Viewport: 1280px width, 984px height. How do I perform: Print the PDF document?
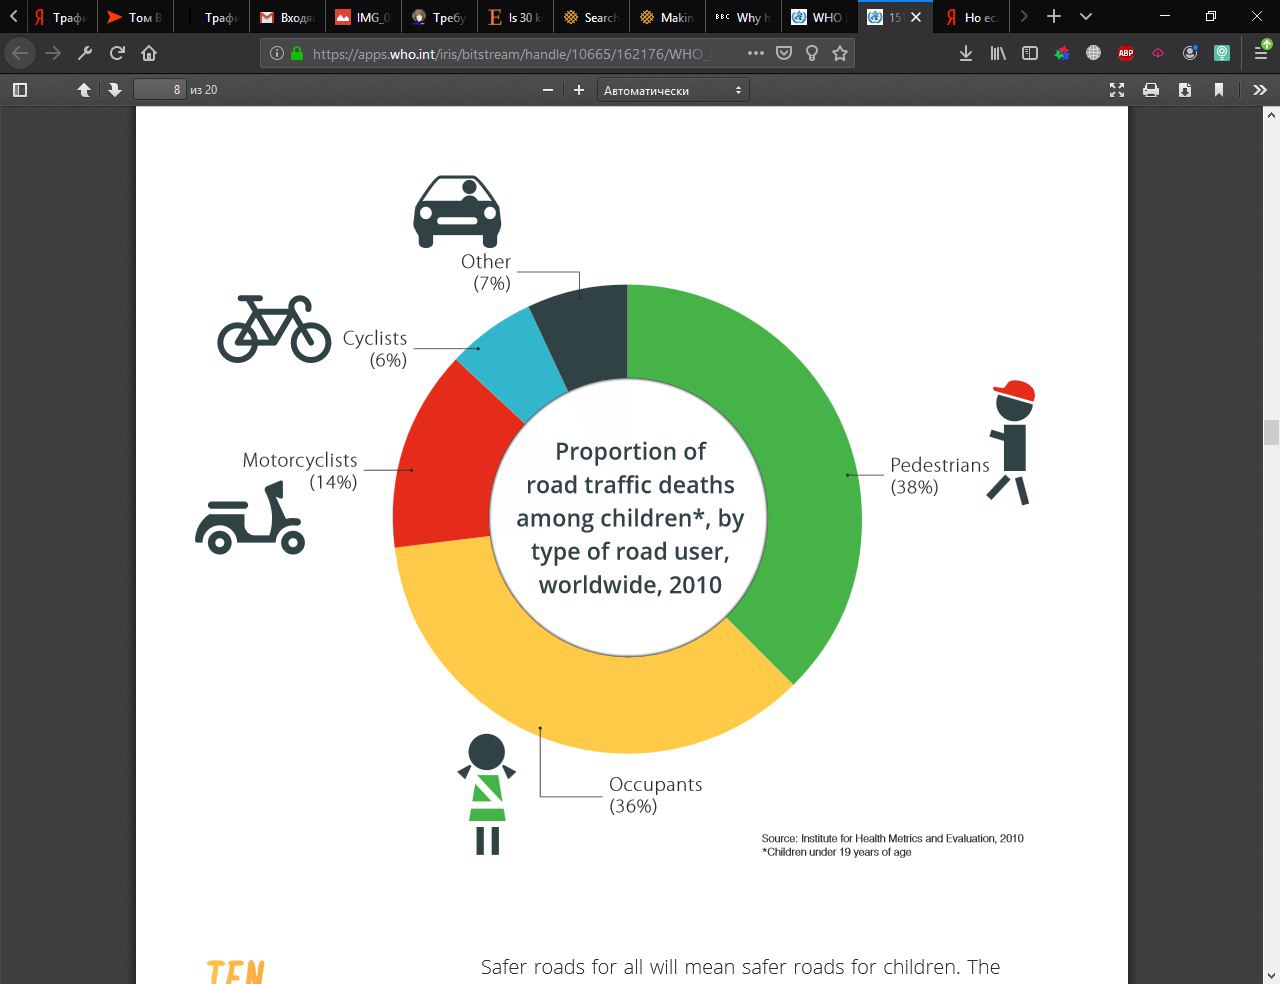(1151, 90)
